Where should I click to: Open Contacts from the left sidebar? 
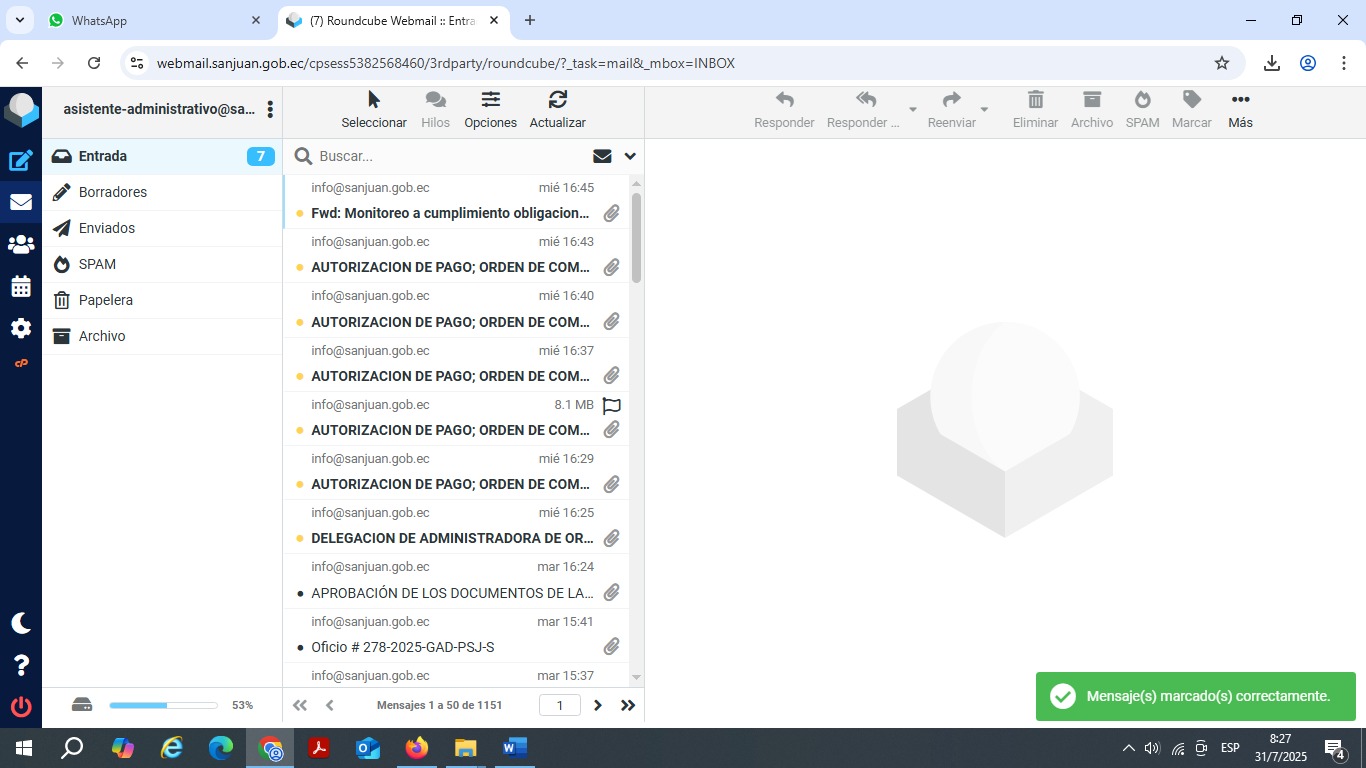pyautogui.click(x=21, y=244)
